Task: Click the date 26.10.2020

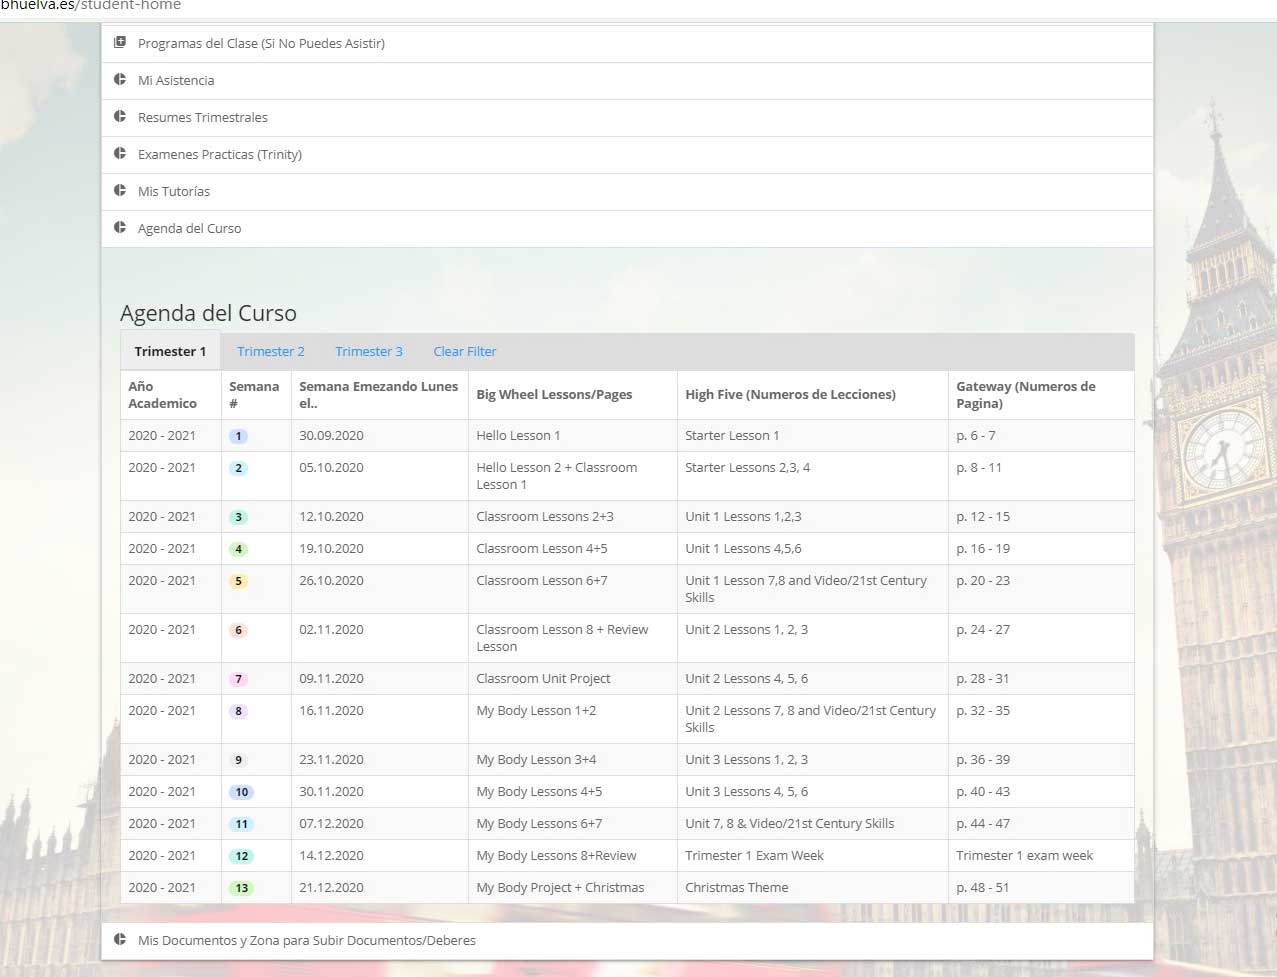Action: coord(331,581)
